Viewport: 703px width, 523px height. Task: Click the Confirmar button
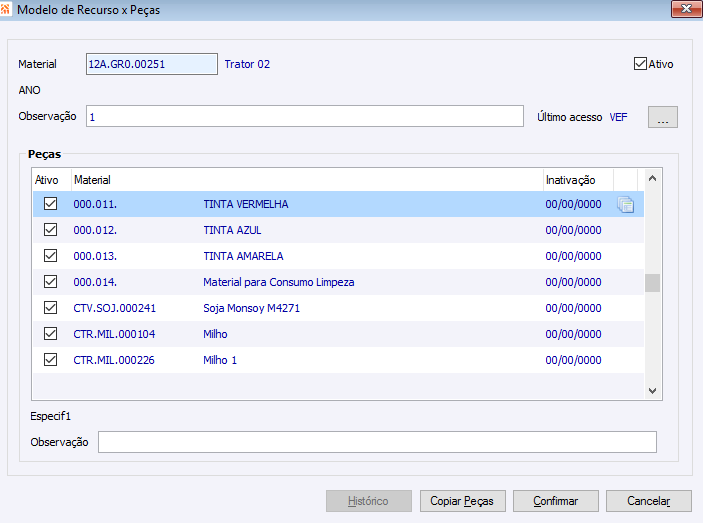555,501
